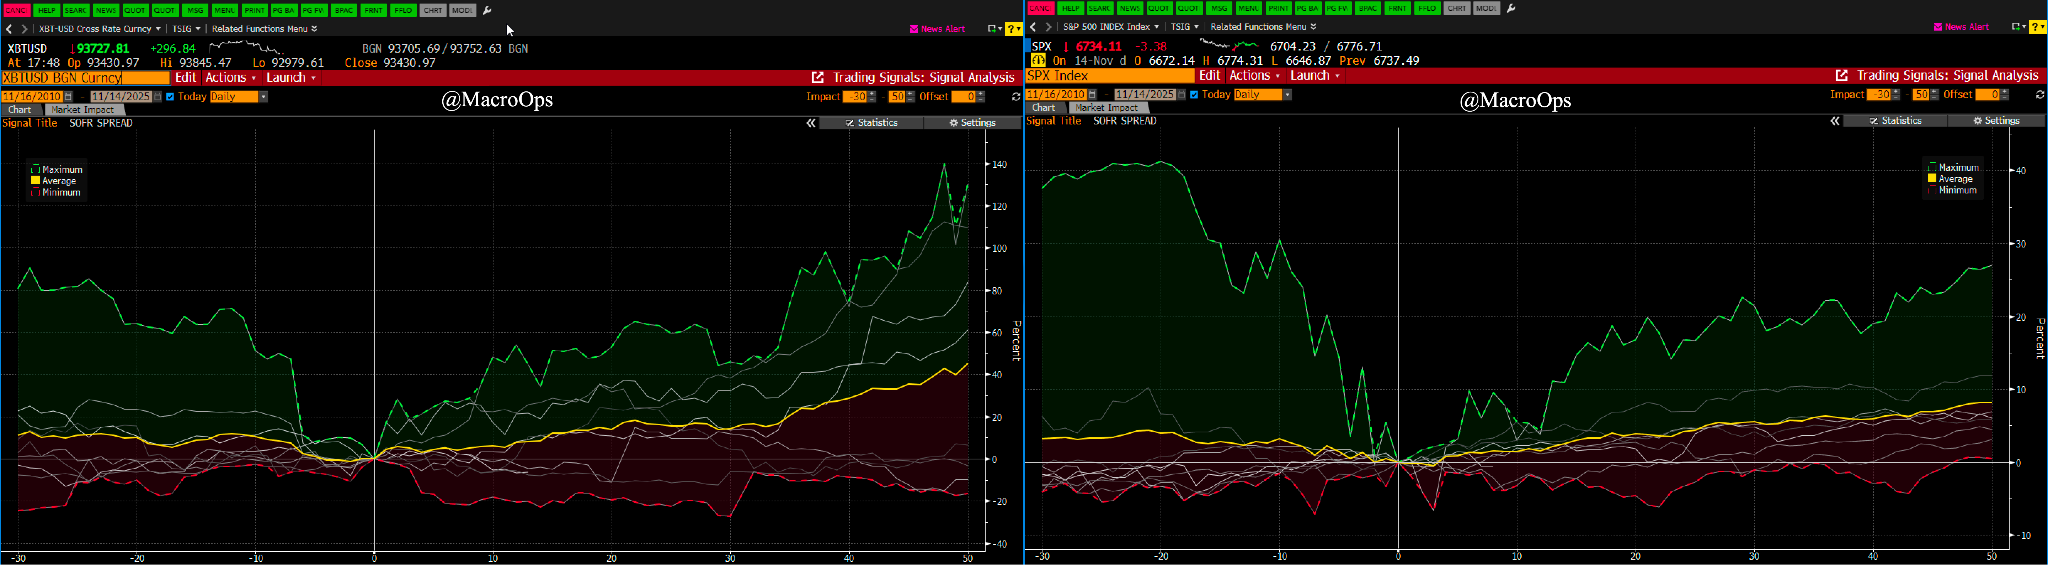The height and width of the screenshot is (565, 2048).
Task: Open the Statistics panel in left window
Action: tap(871, 123)
